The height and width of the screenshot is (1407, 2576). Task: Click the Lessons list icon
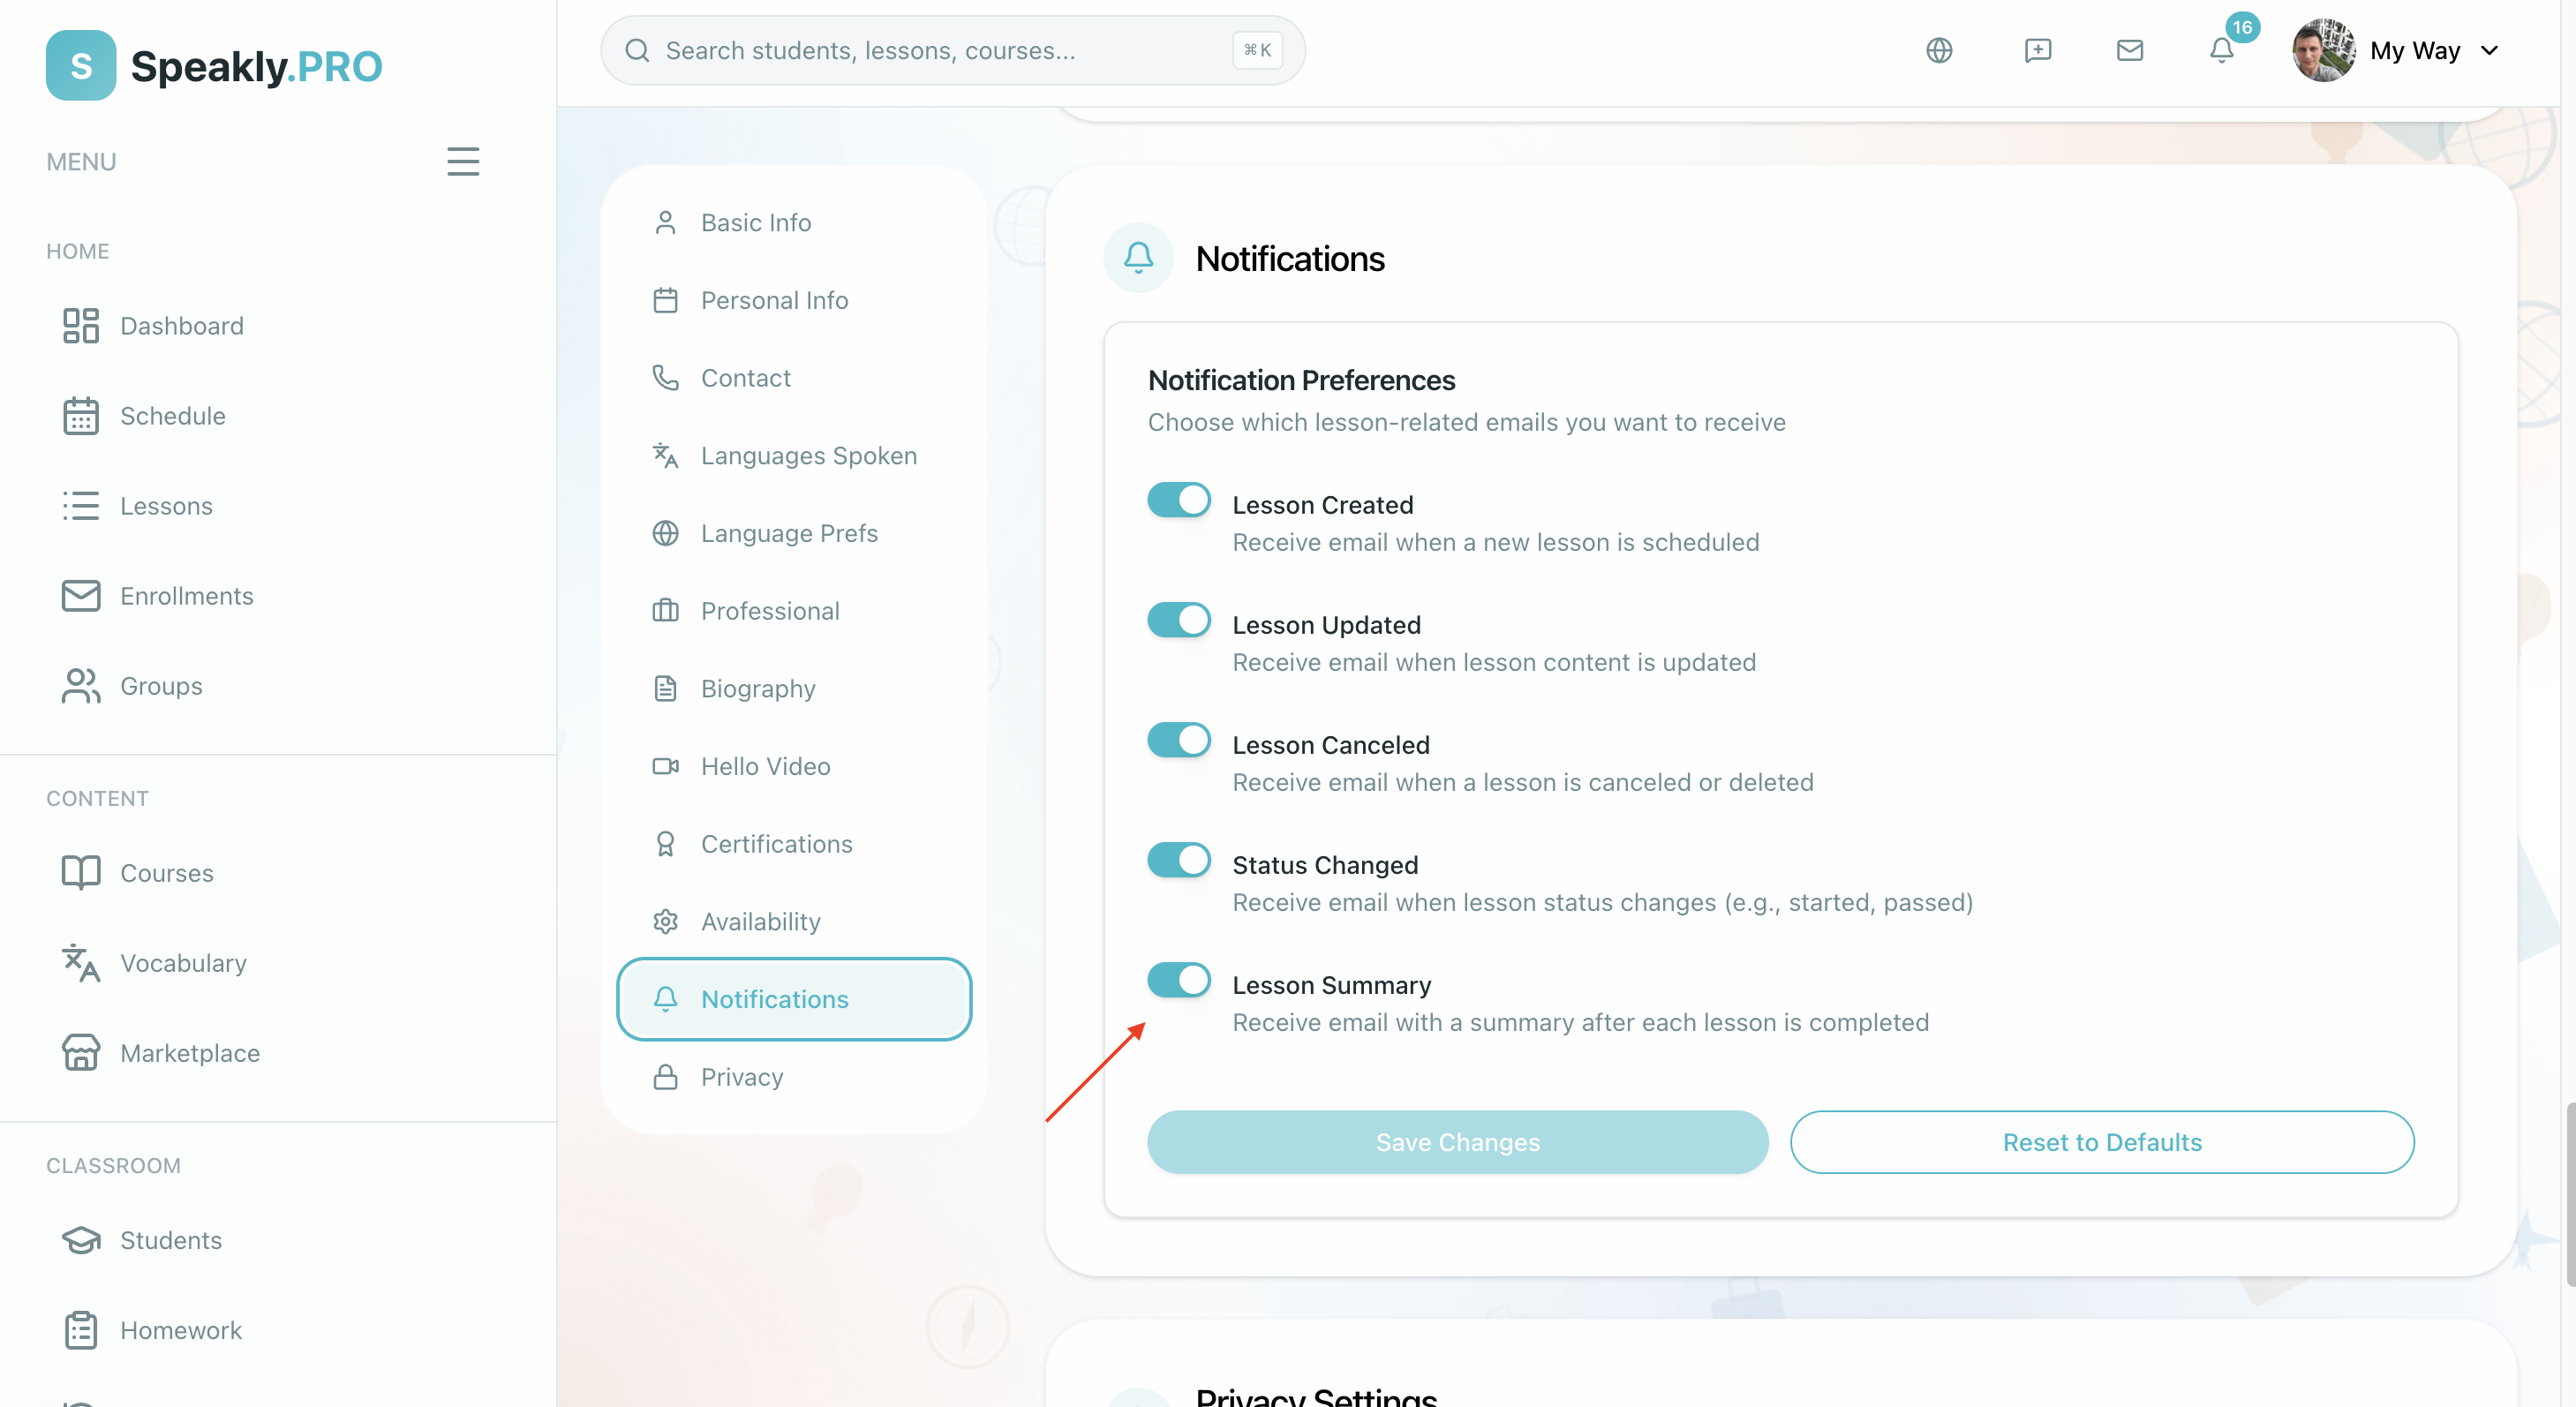(x=81, y=506)
